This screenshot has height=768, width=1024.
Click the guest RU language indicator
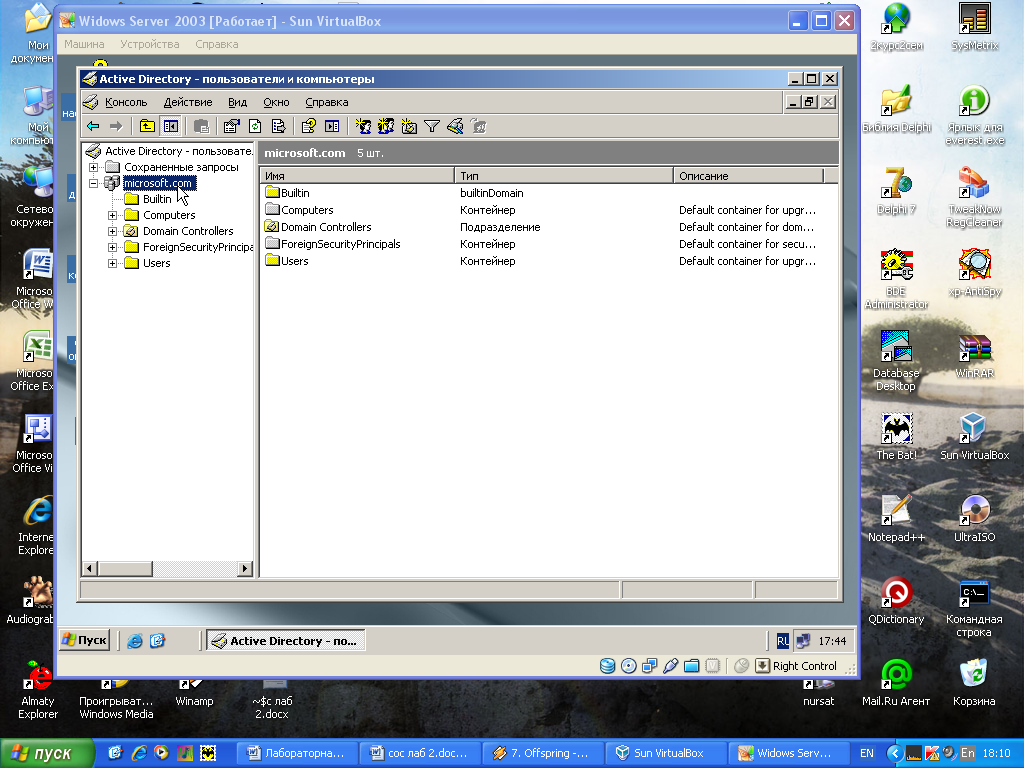tap(782, 641)
